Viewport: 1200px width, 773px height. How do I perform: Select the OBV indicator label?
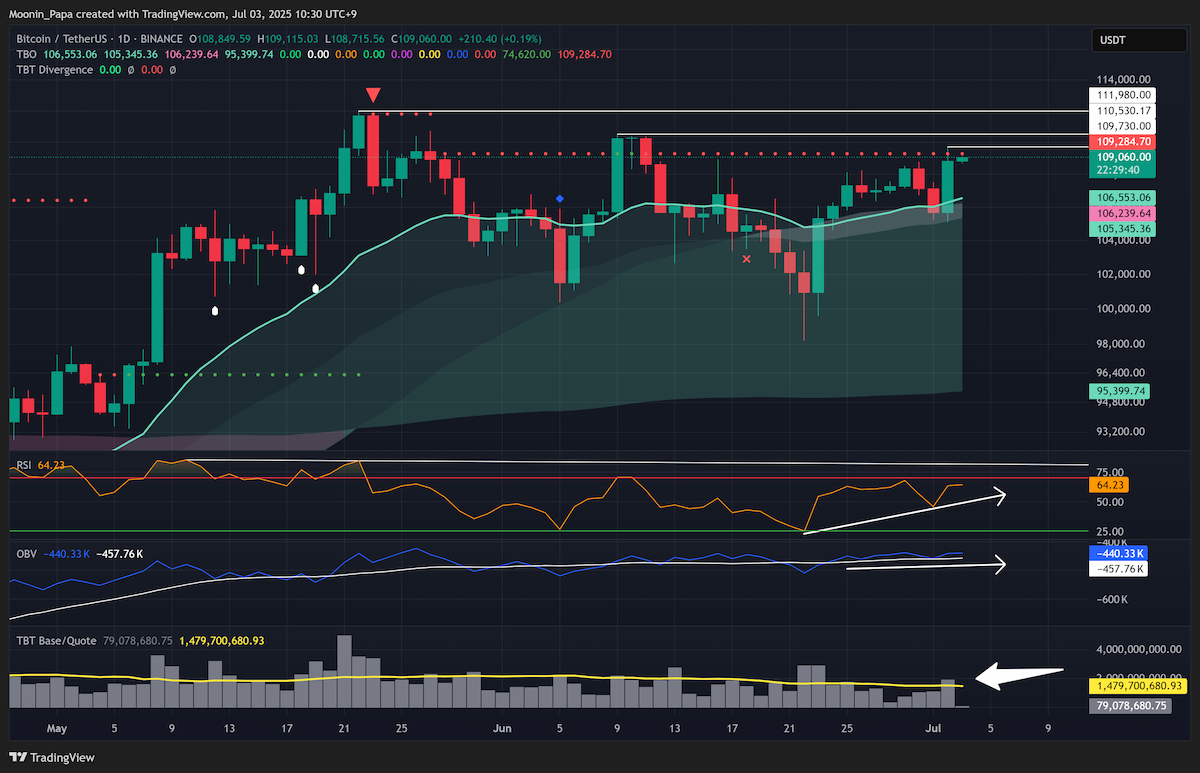pyautogui.click(x=26, y=553)
